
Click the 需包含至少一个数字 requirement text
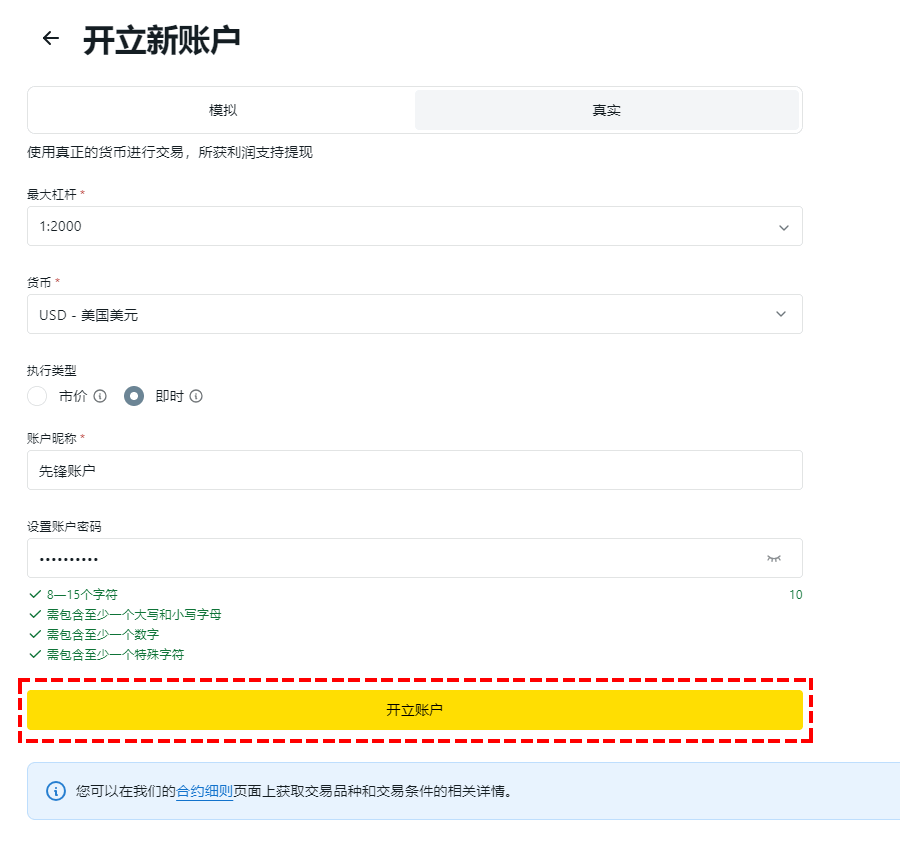point(103,634)
